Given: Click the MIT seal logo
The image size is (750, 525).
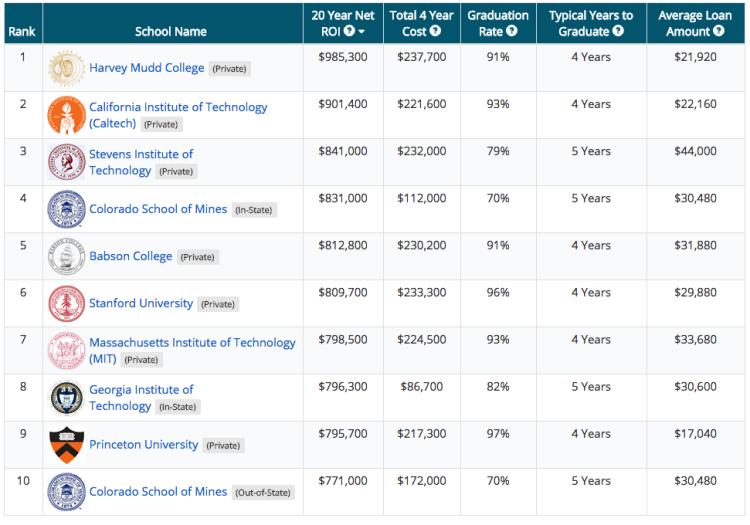Looking at the screenshot, I should tap(66, 351).
